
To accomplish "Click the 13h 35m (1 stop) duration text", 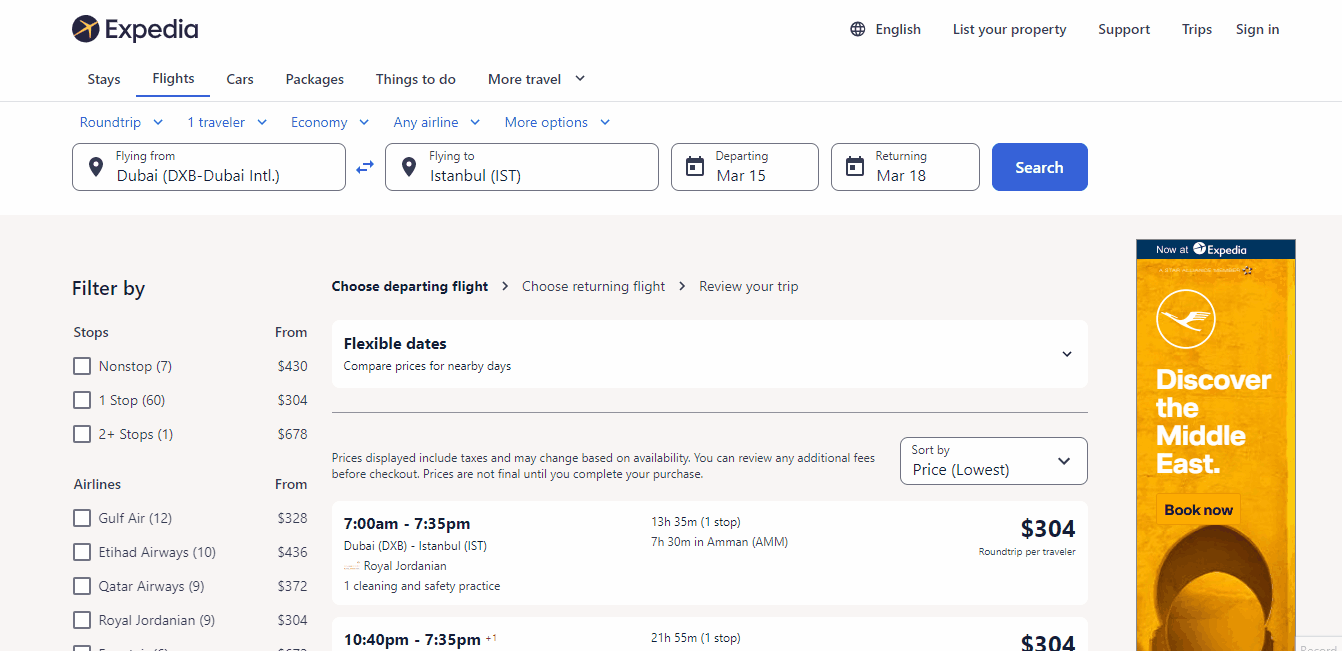I will 696,522.
